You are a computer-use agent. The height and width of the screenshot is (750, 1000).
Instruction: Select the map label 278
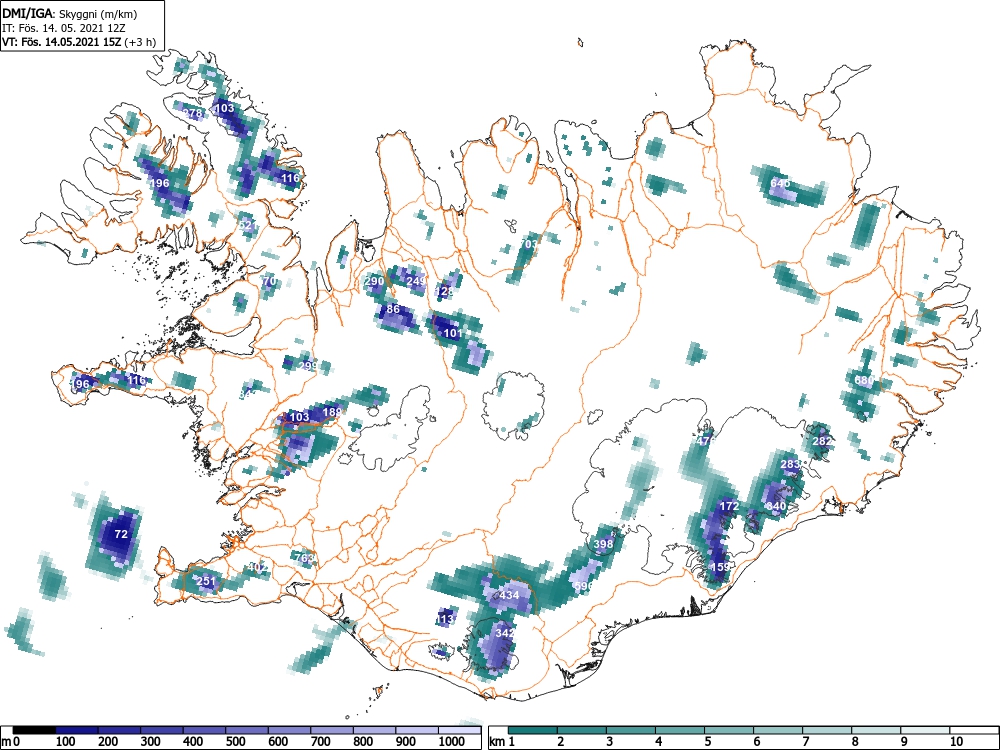[x=193, y=114]
